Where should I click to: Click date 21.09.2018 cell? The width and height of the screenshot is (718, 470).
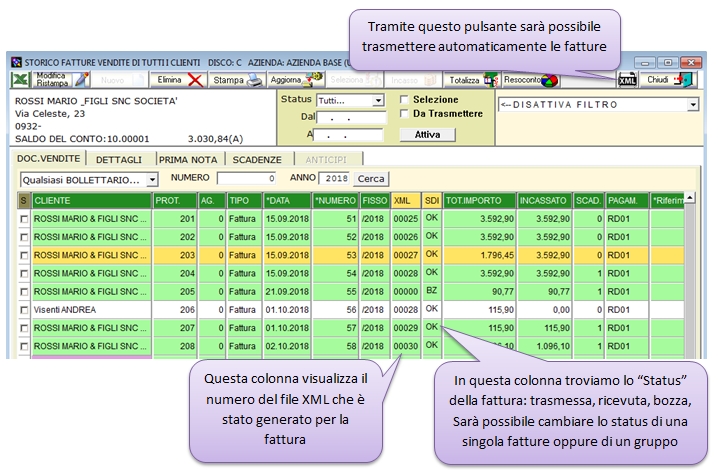coord(288,291)
